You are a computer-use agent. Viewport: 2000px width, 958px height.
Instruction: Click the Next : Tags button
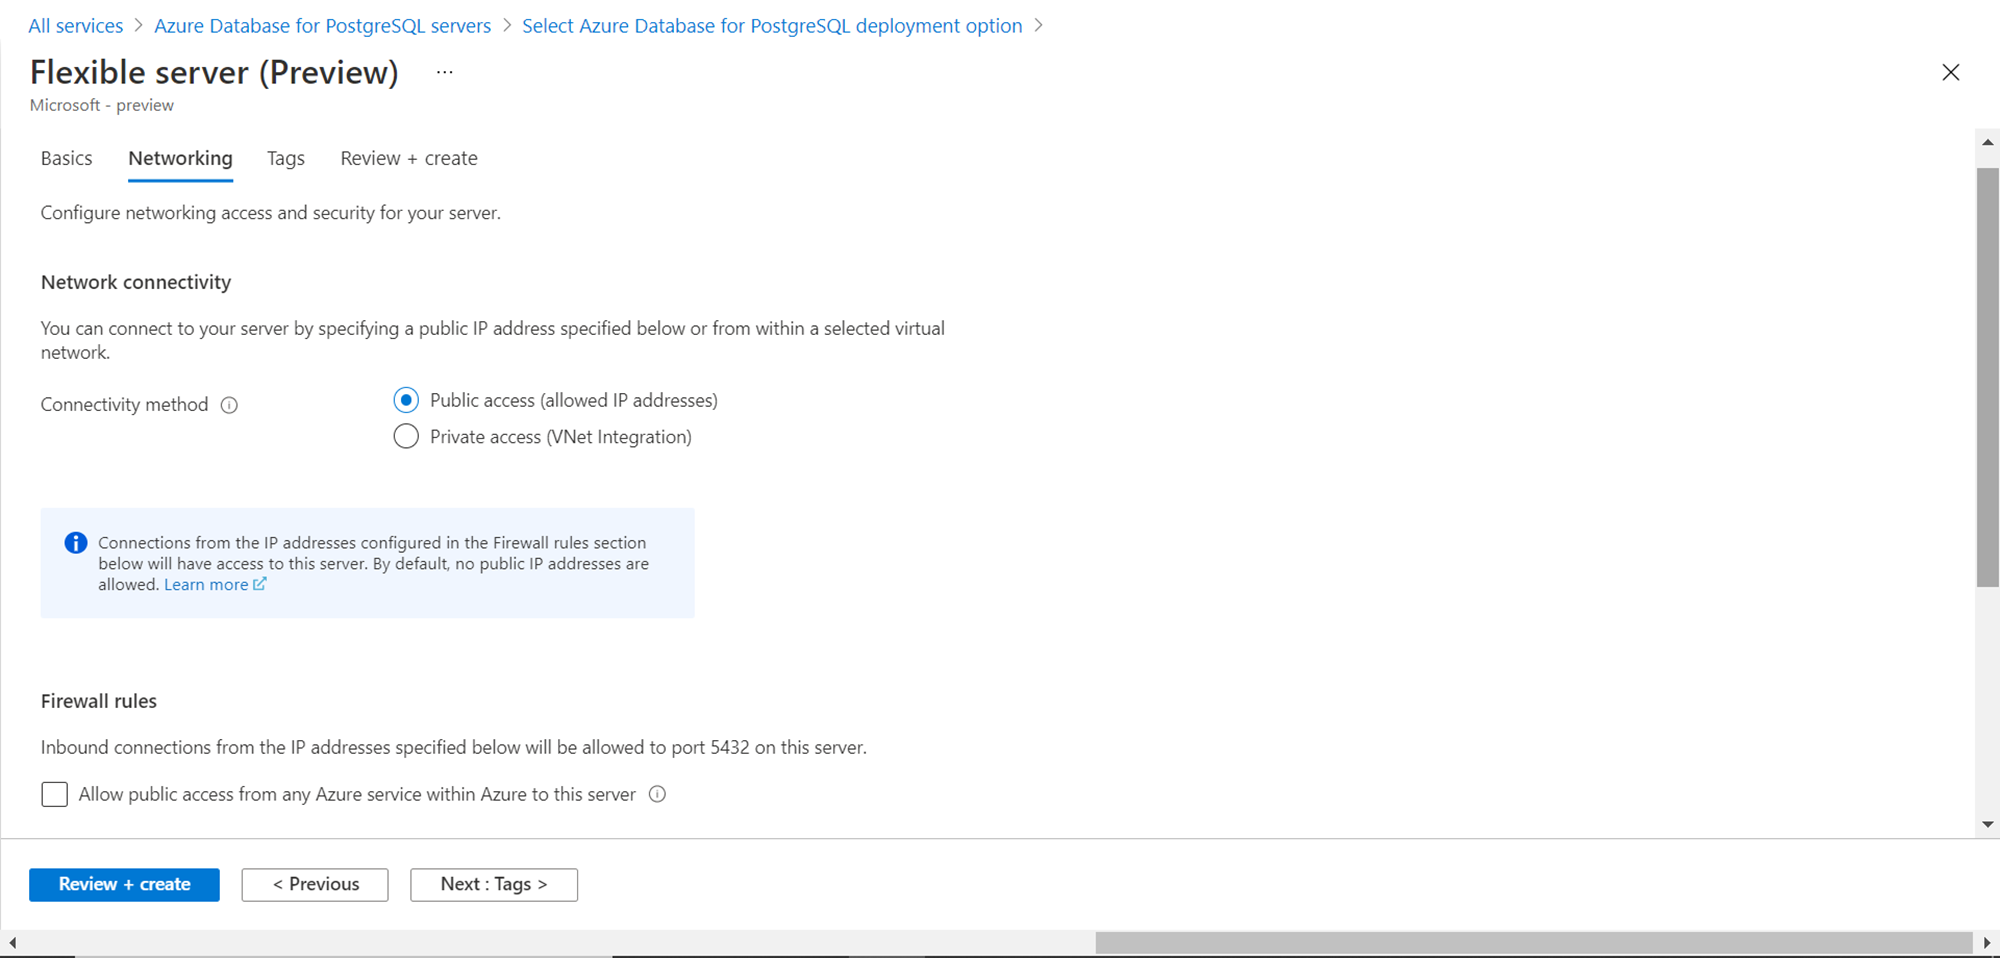point(494,884)
